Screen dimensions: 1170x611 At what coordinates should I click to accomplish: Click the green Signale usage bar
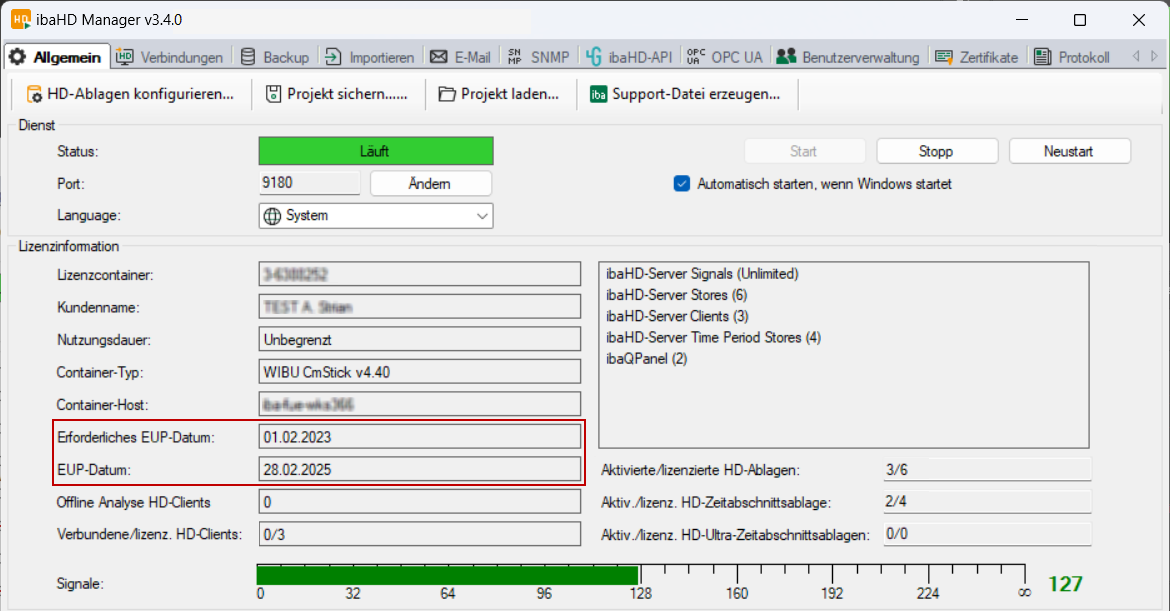click(447, 575)
